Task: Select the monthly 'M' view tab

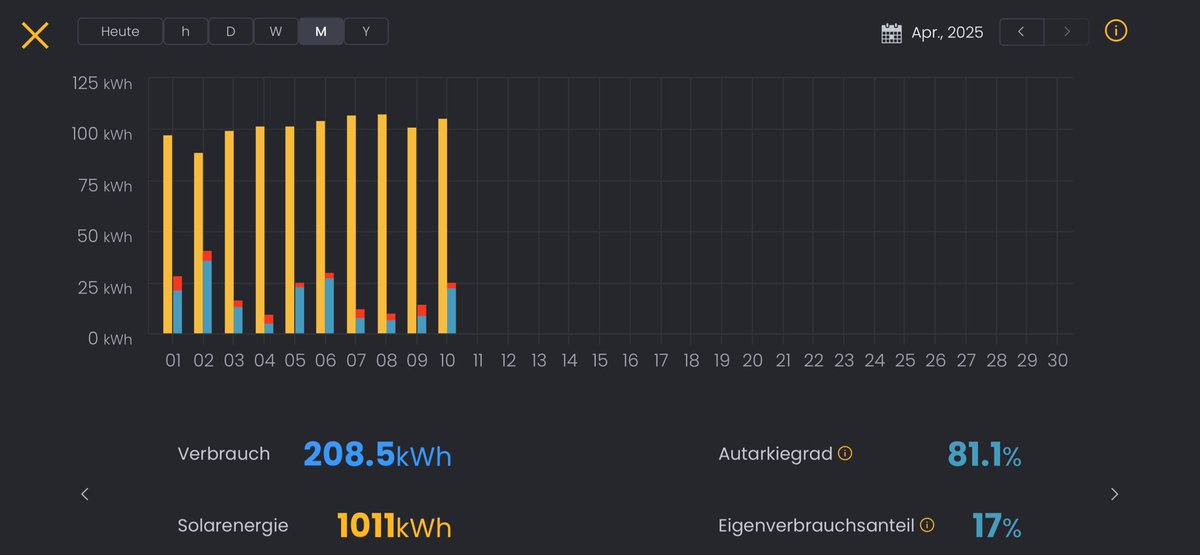Action: [x=321, y=31]
